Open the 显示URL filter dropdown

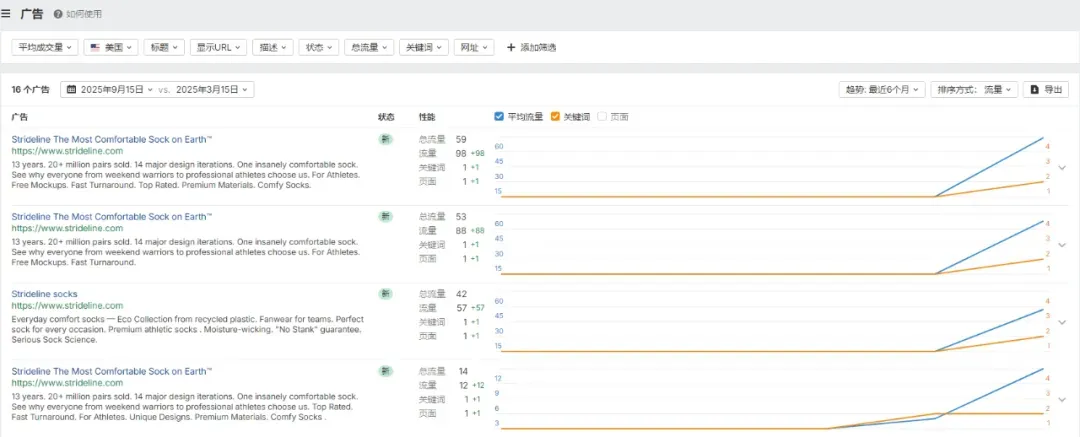point(218,48)
